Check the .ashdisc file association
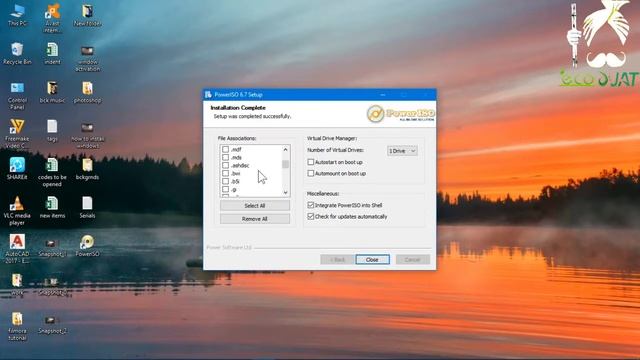 pos(226,165)
